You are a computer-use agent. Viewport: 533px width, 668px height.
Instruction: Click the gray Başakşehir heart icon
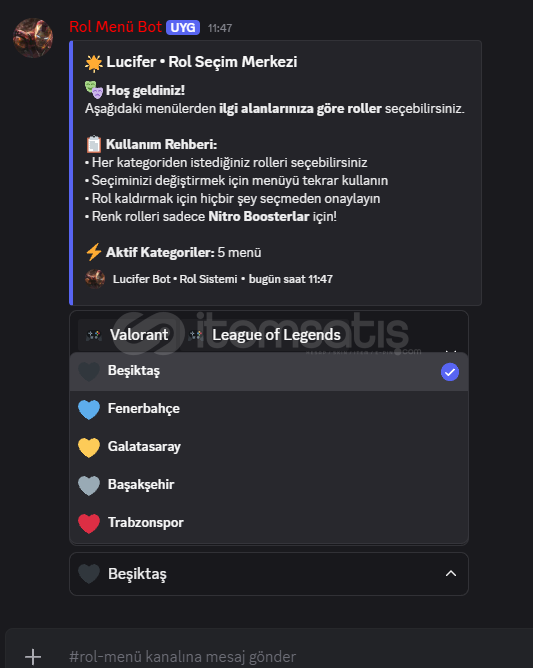(89, 485)
